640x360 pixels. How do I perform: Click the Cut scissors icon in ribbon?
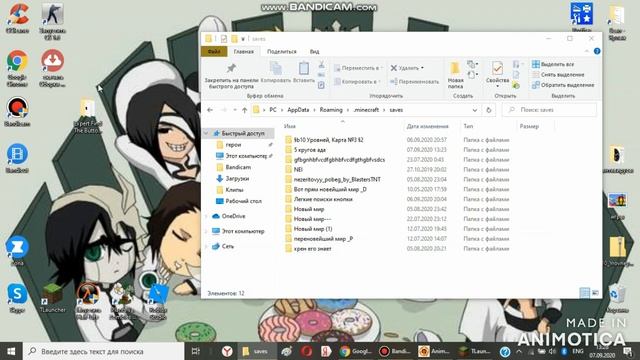[322, 64]
